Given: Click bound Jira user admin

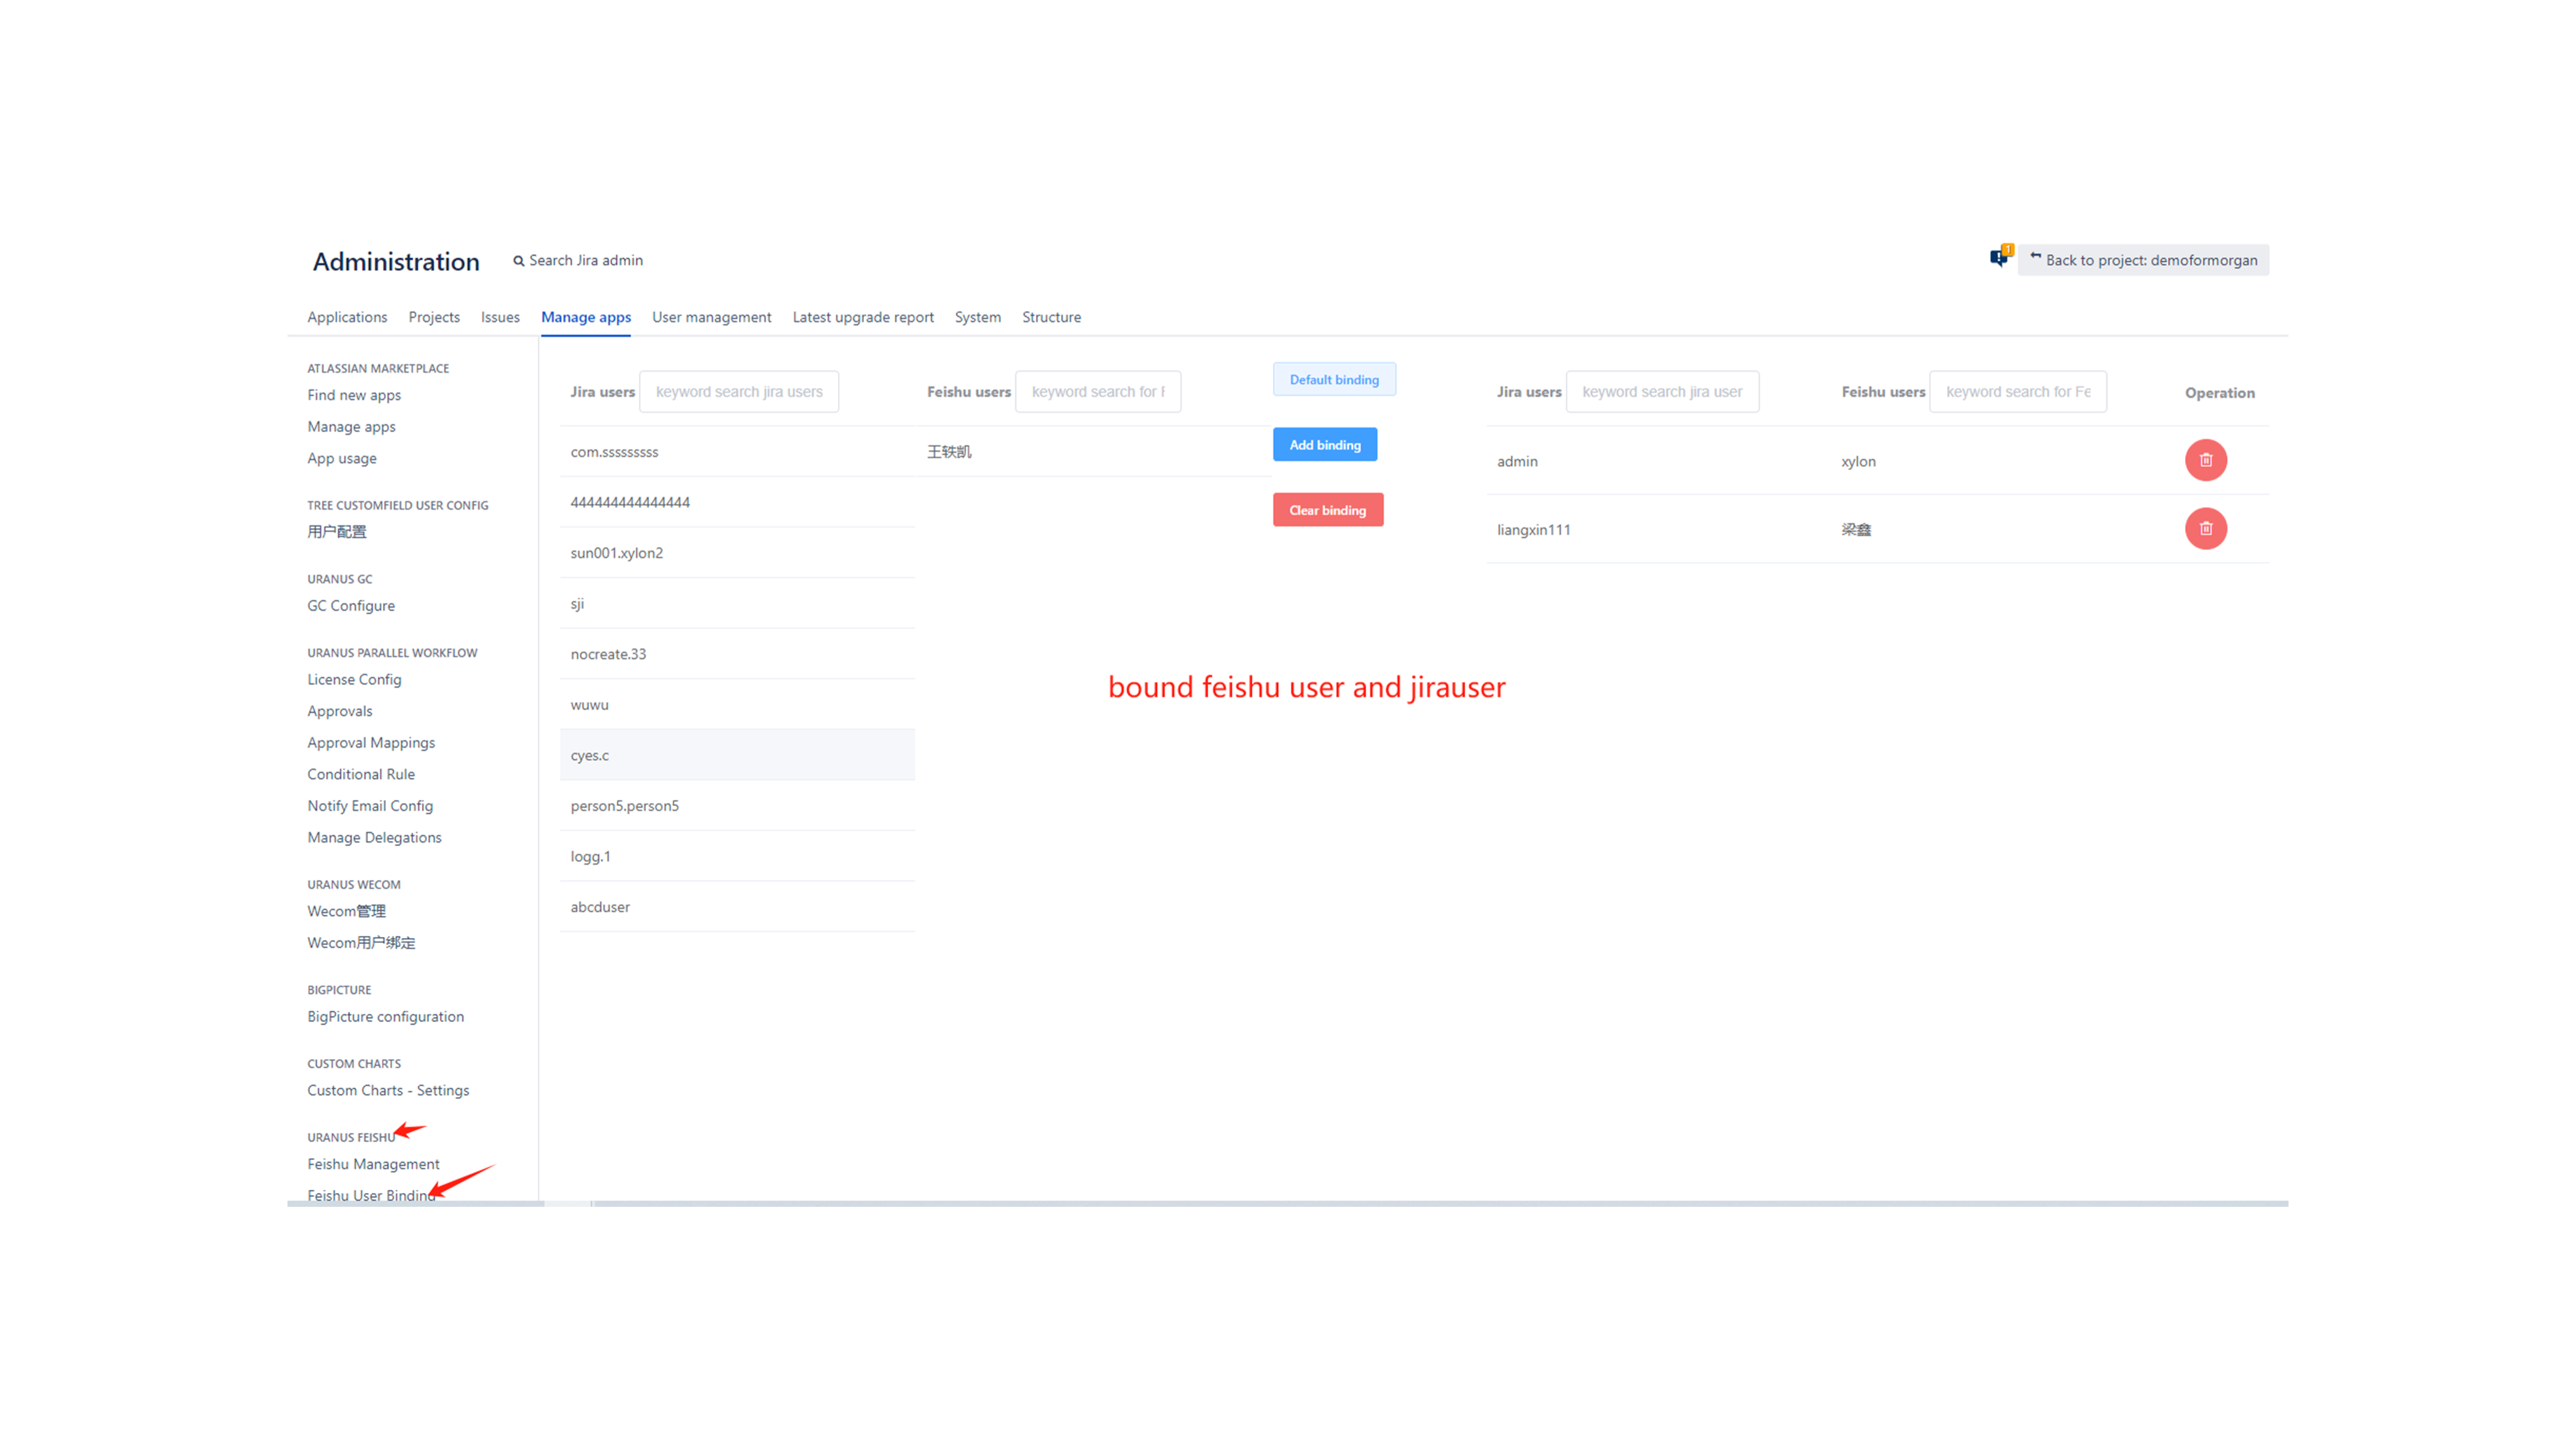Looking at the screenshot, I should 1517,461.
